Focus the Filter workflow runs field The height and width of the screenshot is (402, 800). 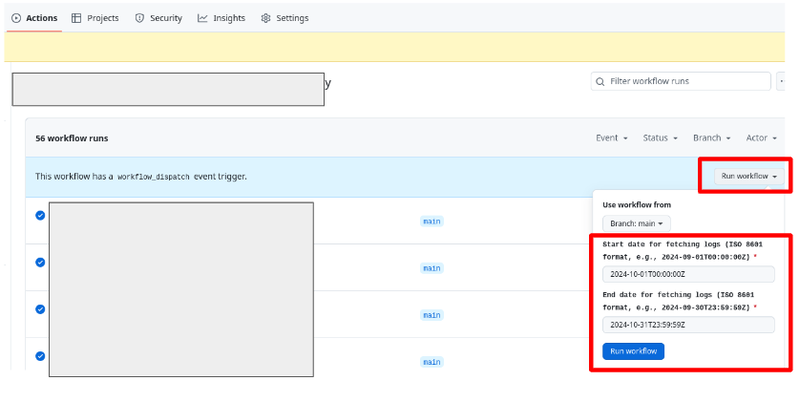point(681,81)
